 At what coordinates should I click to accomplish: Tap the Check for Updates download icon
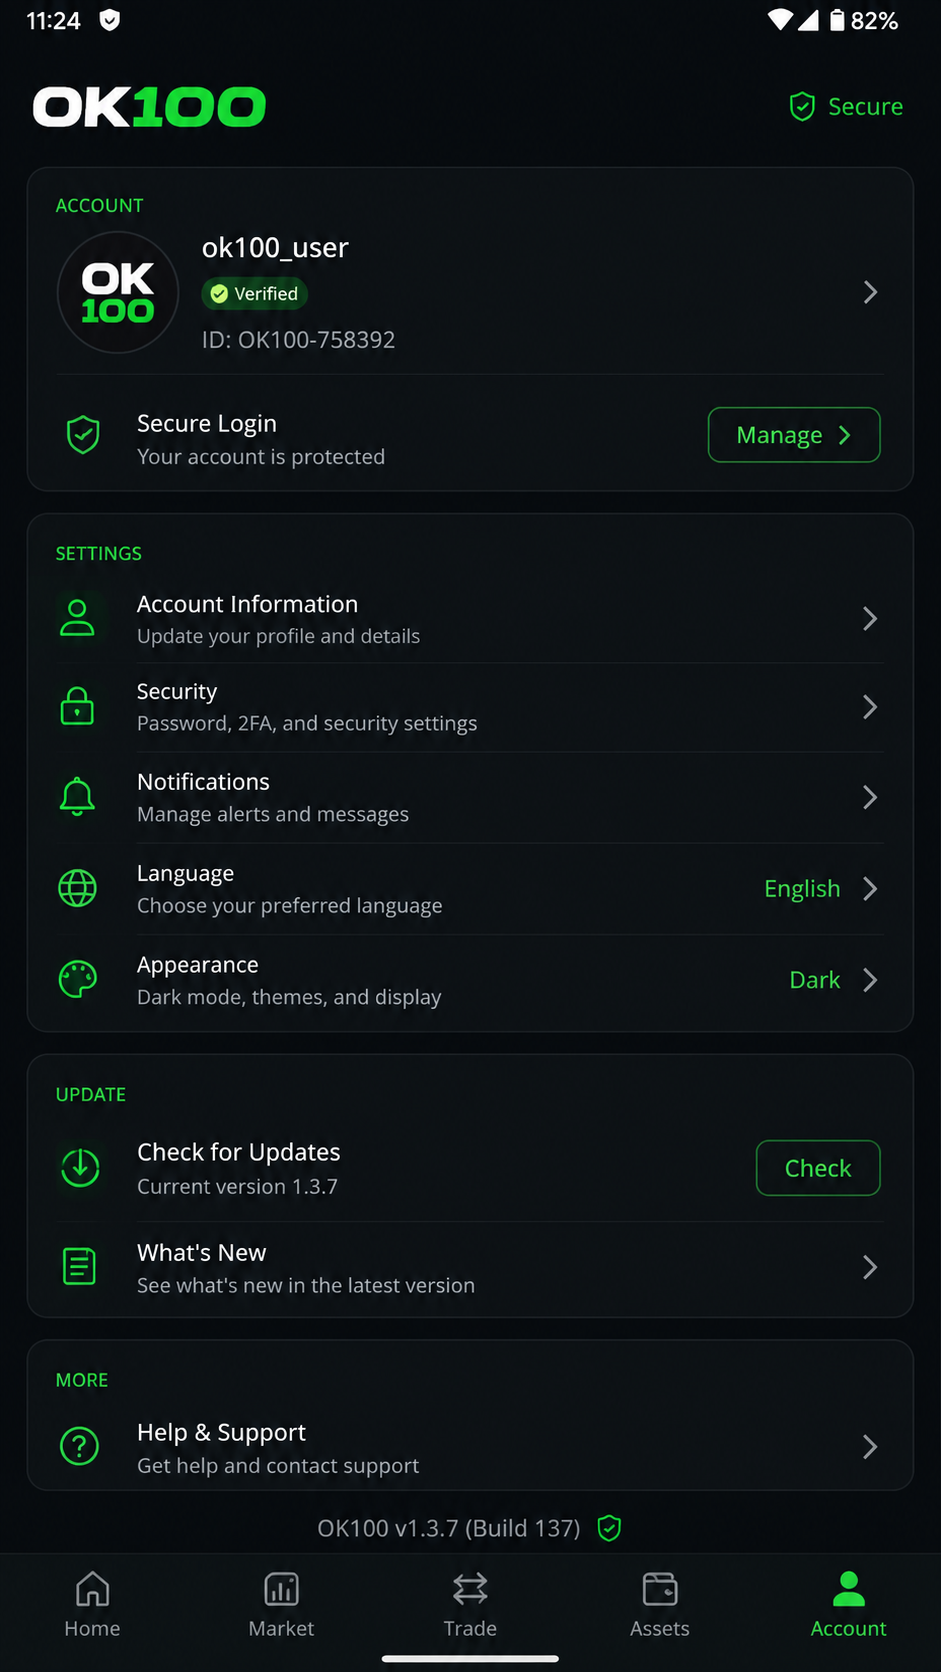(80, 1167)
